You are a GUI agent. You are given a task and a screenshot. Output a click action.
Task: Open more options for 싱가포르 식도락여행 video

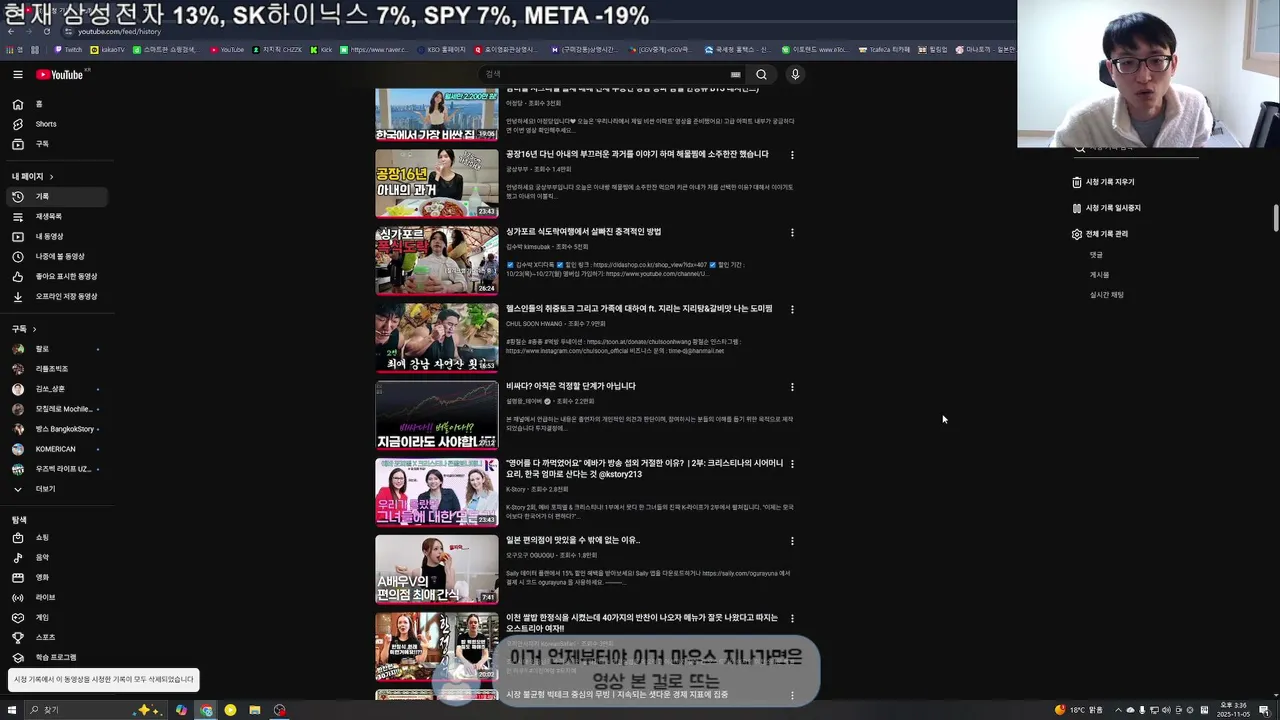(x=792, y=232)
